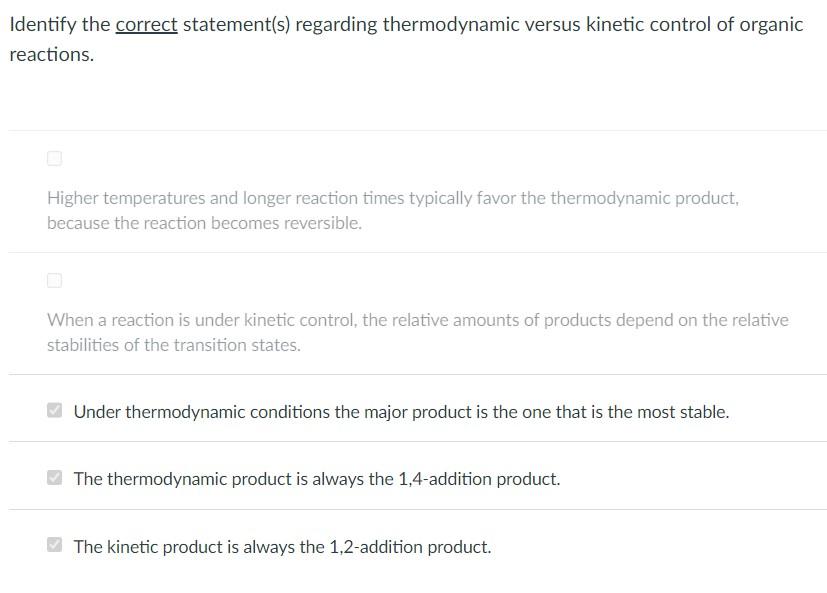827x593 pixels.
Task: Uncheck the 1,2-addition kinetic product checkbox
Action: pyautogui.click(x=54, y=545)
